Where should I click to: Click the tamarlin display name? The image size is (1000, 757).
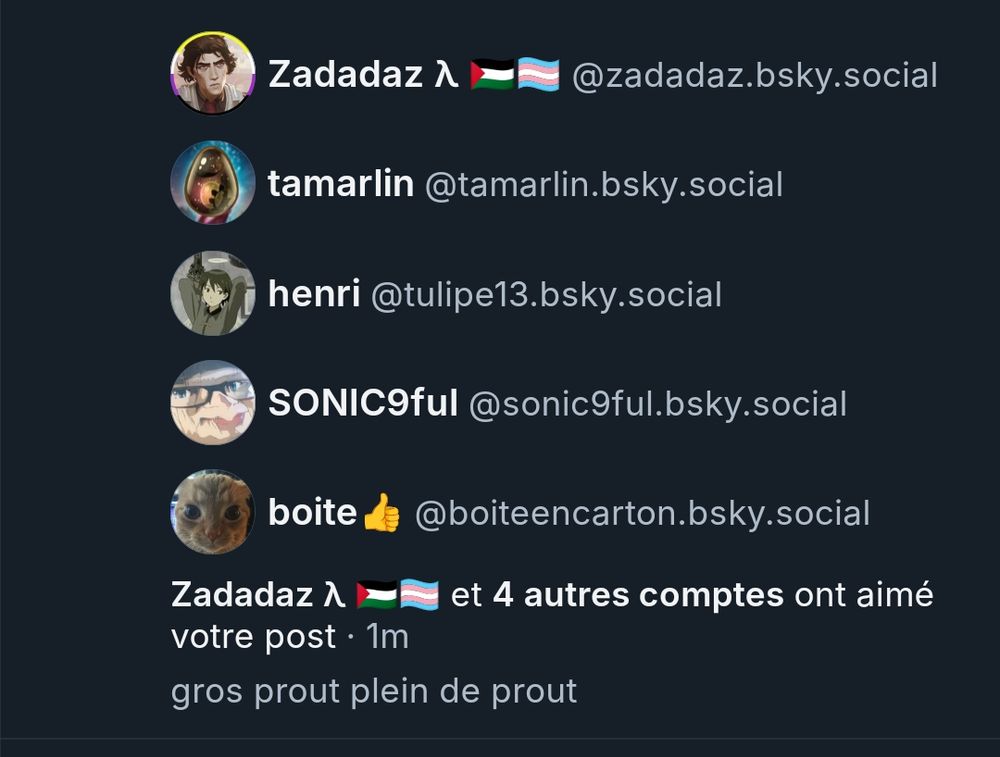pyautogui.click(x=341, y=184)
